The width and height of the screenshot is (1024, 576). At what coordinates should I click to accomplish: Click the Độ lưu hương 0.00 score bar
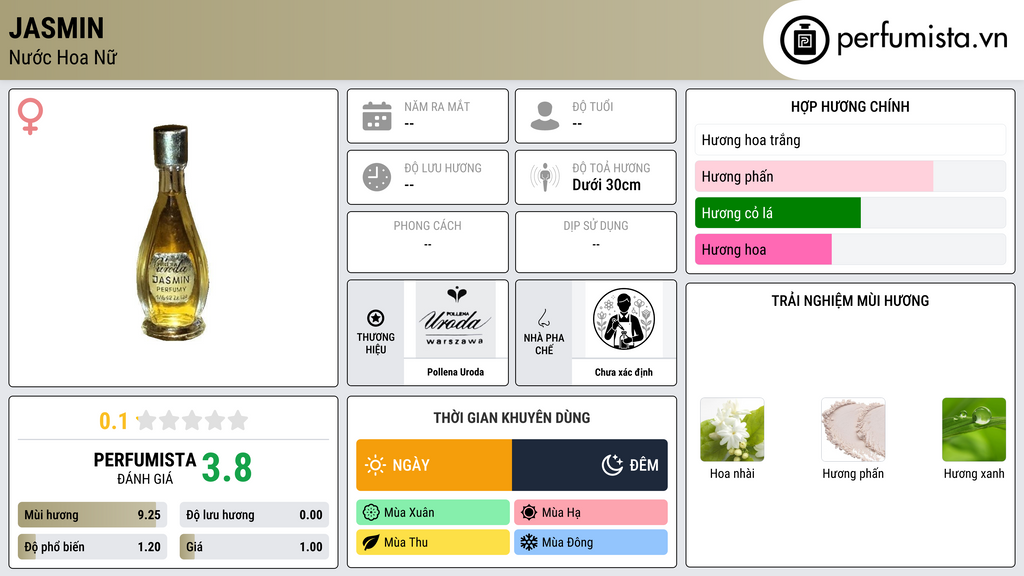click(x=254, y=515)
